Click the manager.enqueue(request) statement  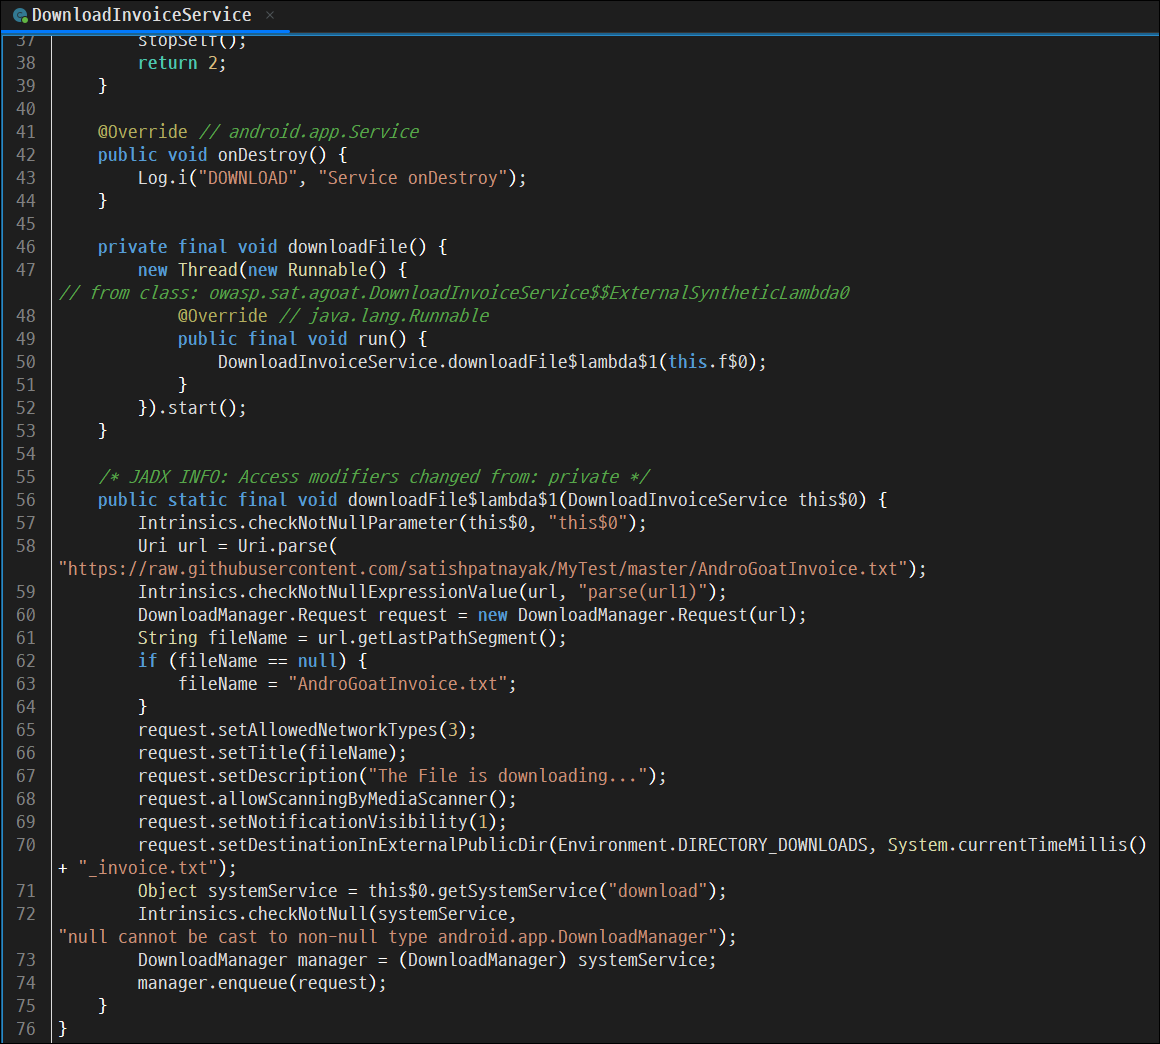[262, 983]
